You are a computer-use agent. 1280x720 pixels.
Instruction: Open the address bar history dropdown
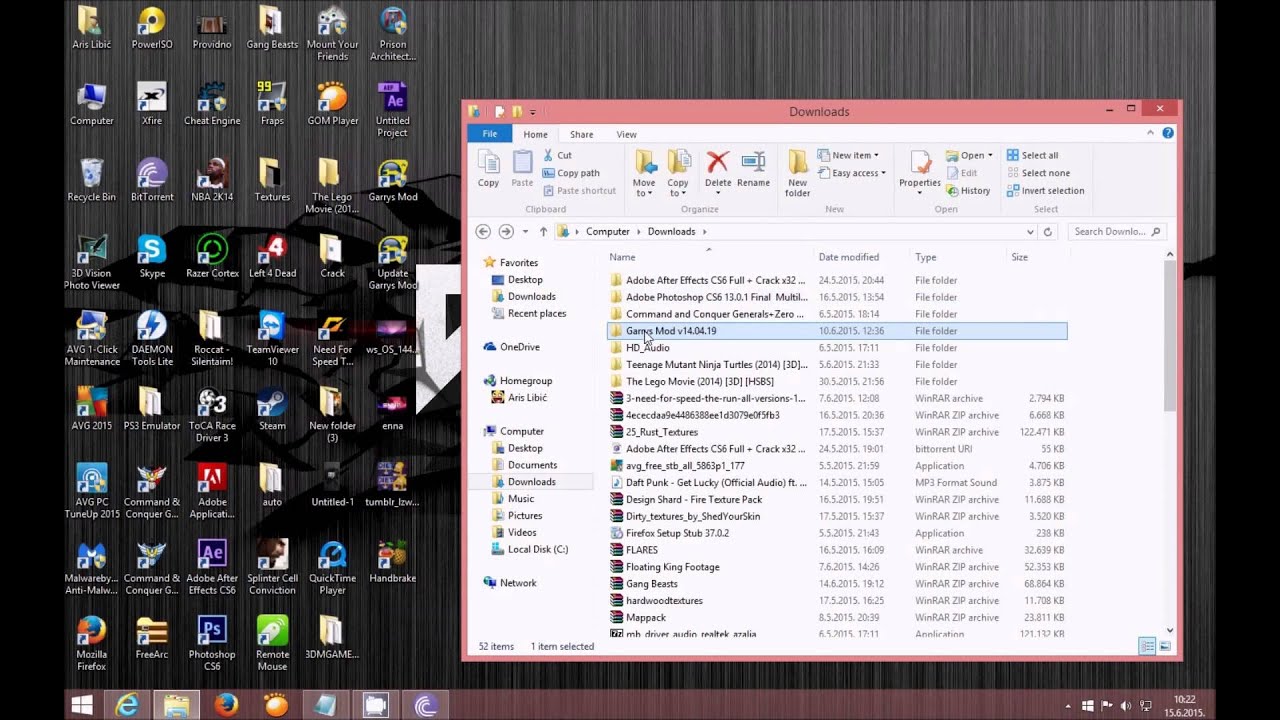[1030, 232]
